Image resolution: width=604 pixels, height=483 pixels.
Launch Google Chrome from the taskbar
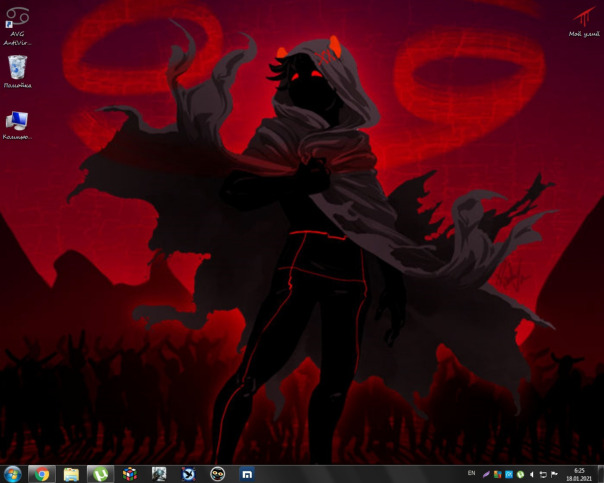(x=42, y=474)
